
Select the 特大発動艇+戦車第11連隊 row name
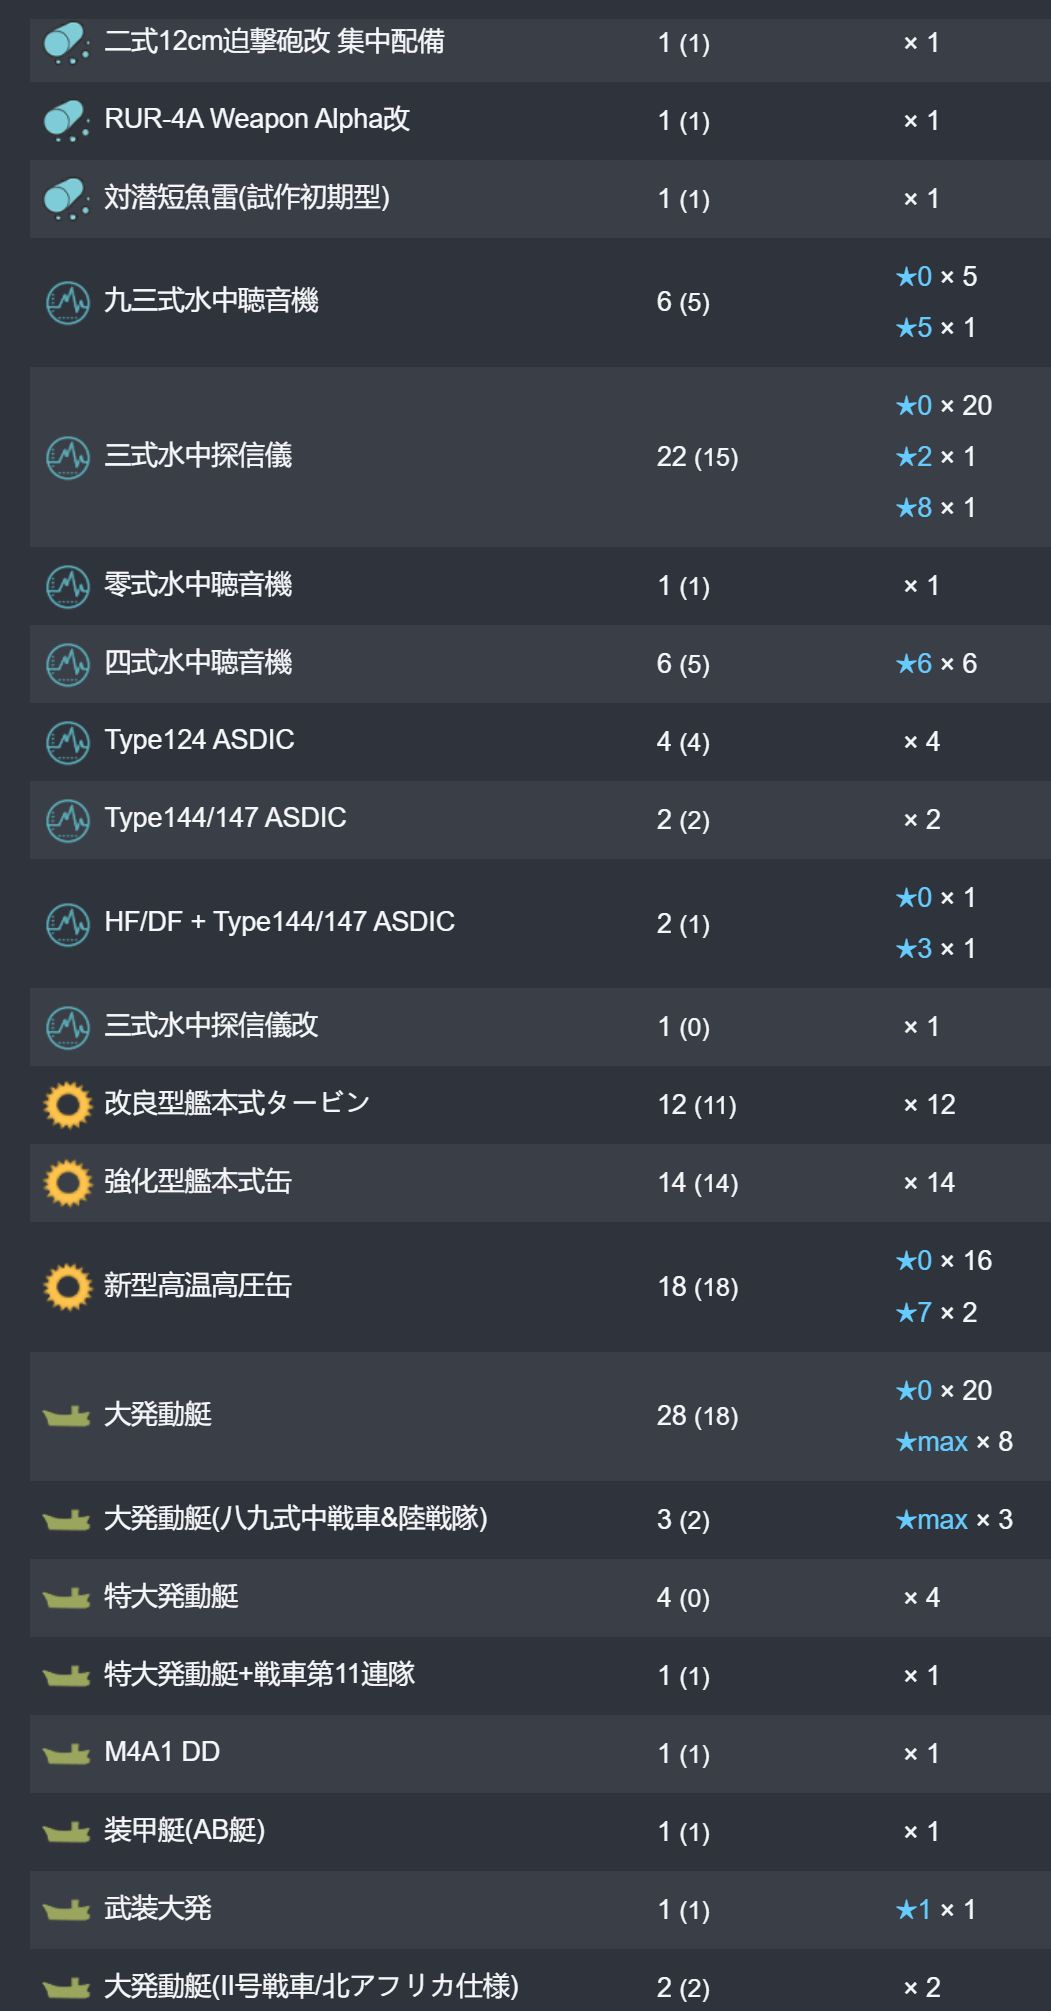click(259, 1675)
